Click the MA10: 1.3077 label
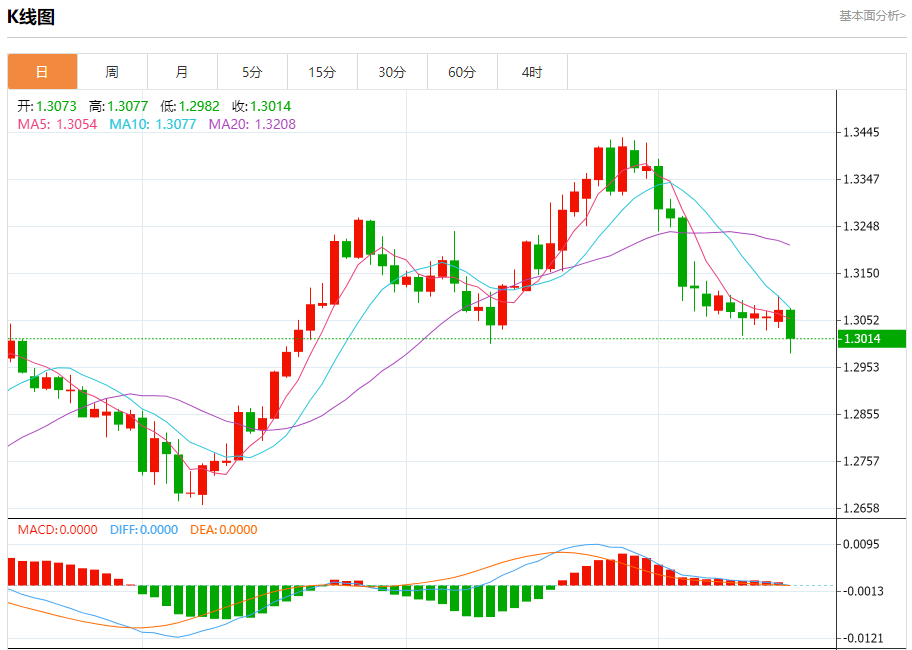The height and width of the screenshot is (650, 912). coord(153,124)
